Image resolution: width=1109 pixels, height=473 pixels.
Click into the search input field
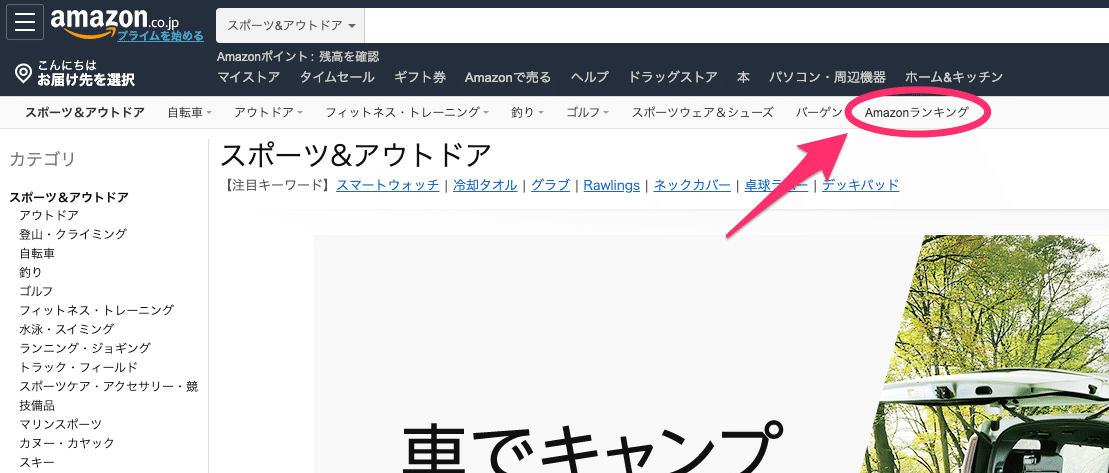point(737,25)
